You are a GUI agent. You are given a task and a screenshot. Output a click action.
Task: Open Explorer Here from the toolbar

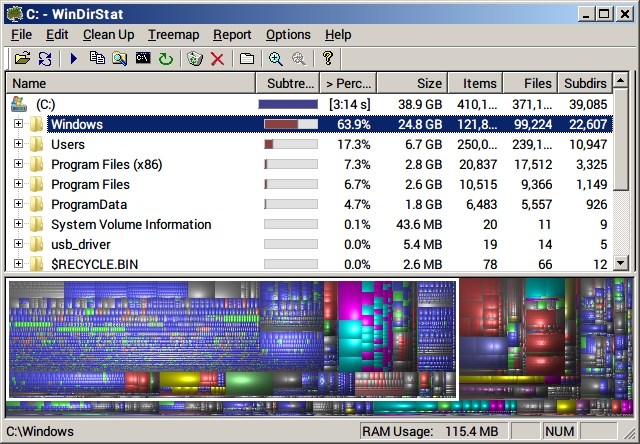[x=120, y=59]
